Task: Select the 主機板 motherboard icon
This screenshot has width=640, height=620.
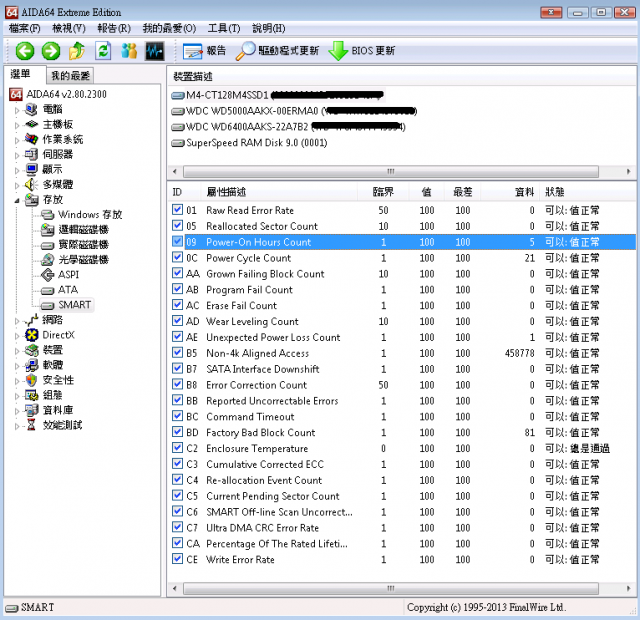Action: click(x=31, y=124)
